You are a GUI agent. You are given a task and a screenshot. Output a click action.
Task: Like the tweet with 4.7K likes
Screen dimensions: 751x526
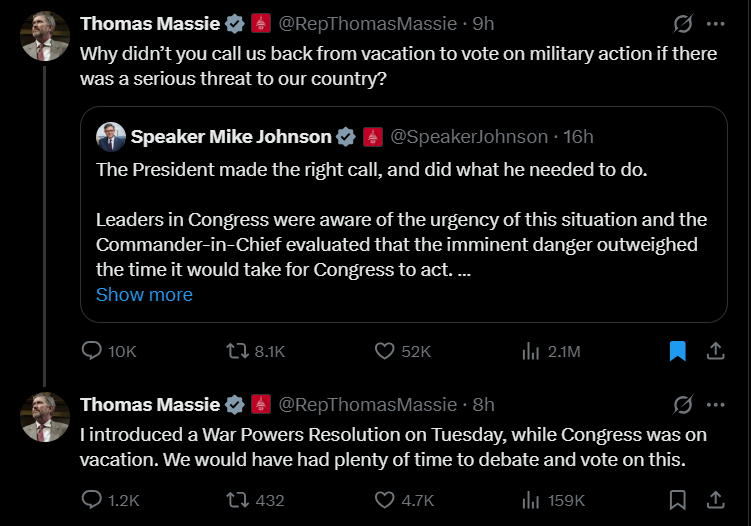(385, 500)
